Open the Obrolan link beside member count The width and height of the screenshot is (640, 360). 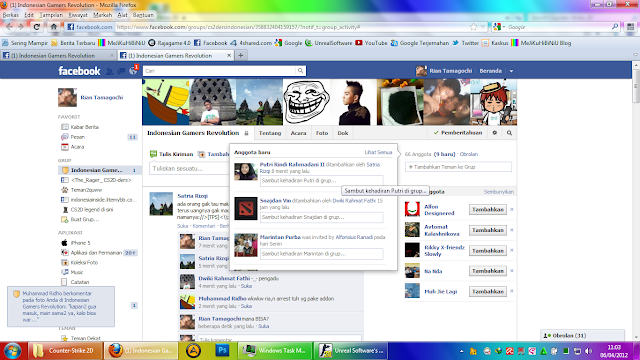pos(469,154)
